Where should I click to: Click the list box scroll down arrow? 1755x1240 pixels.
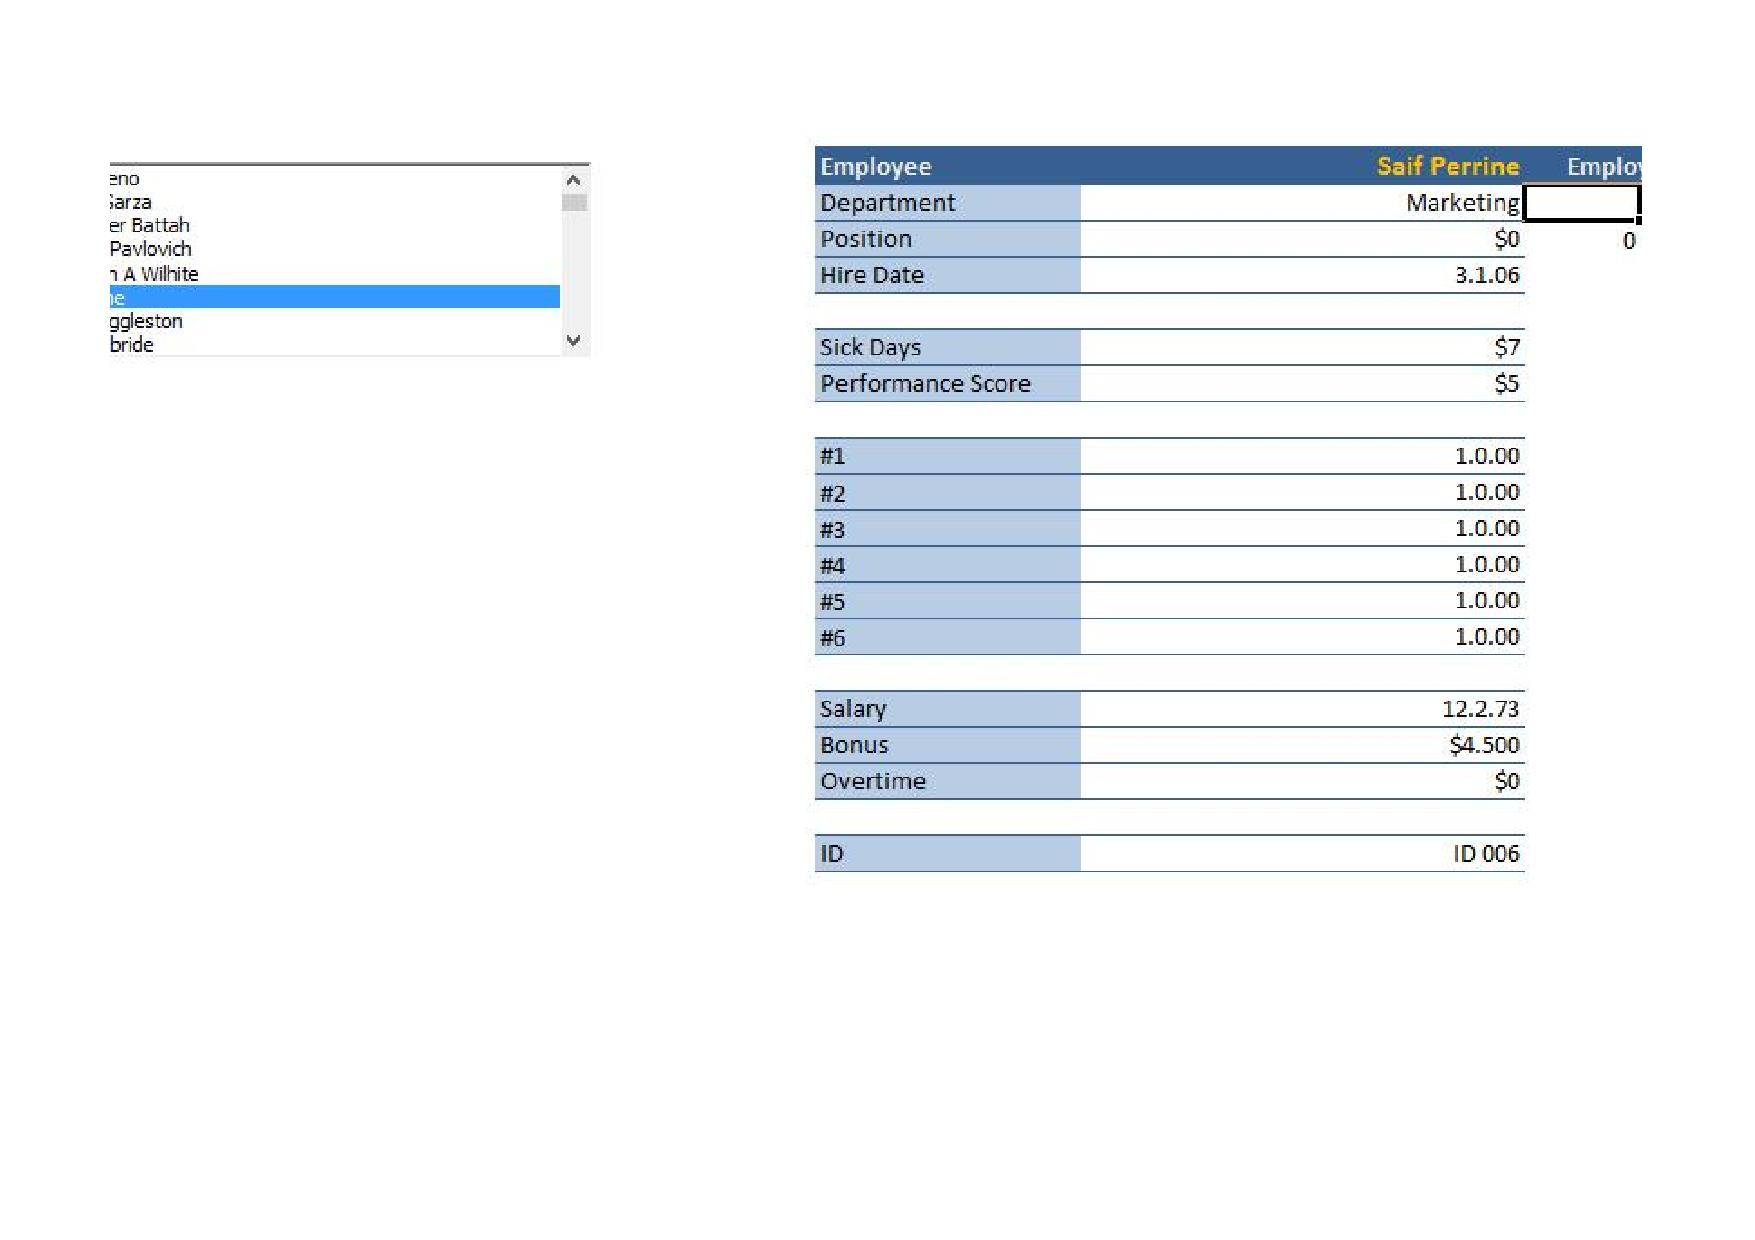pyautogui.click(x=573, y=340)
